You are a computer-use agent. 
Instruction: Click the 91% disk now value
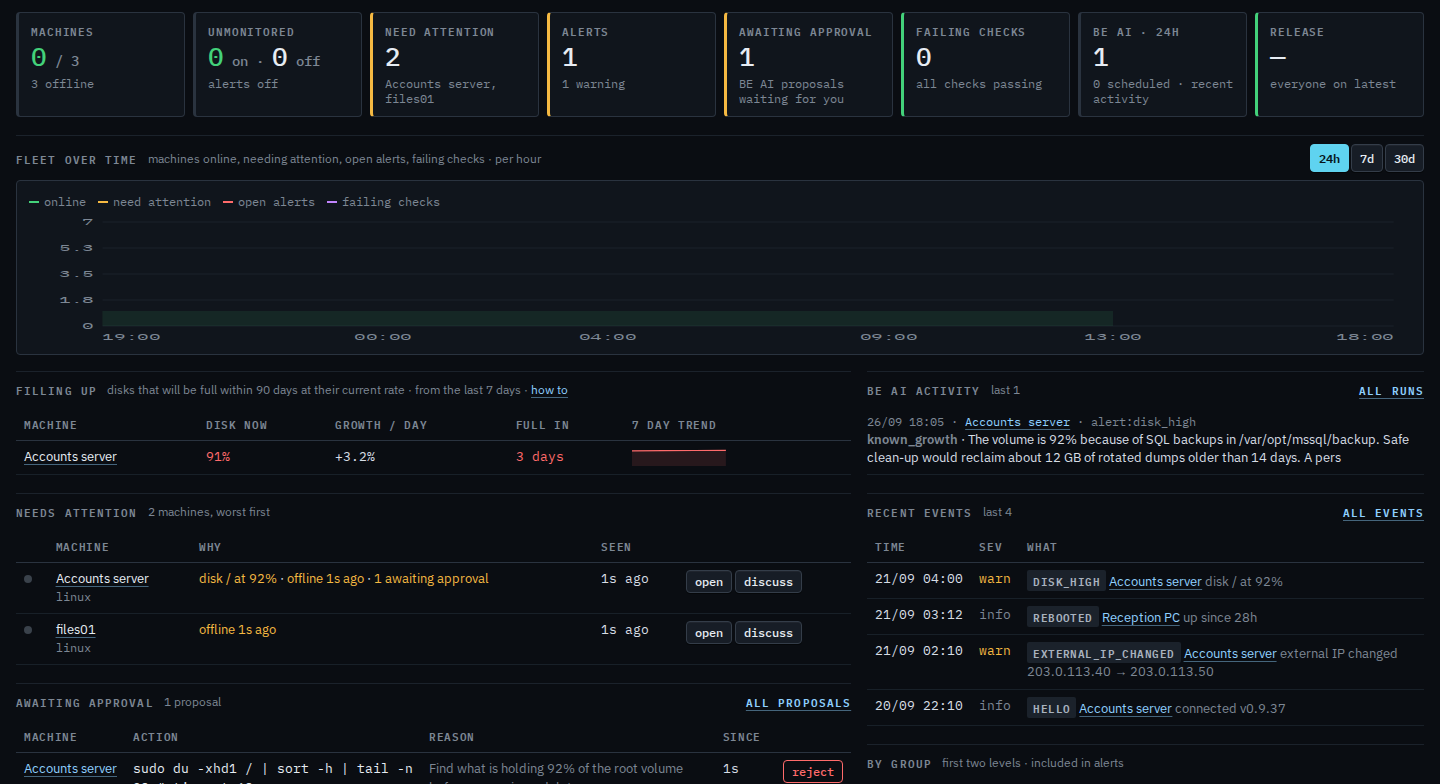(x=218, y=457)
